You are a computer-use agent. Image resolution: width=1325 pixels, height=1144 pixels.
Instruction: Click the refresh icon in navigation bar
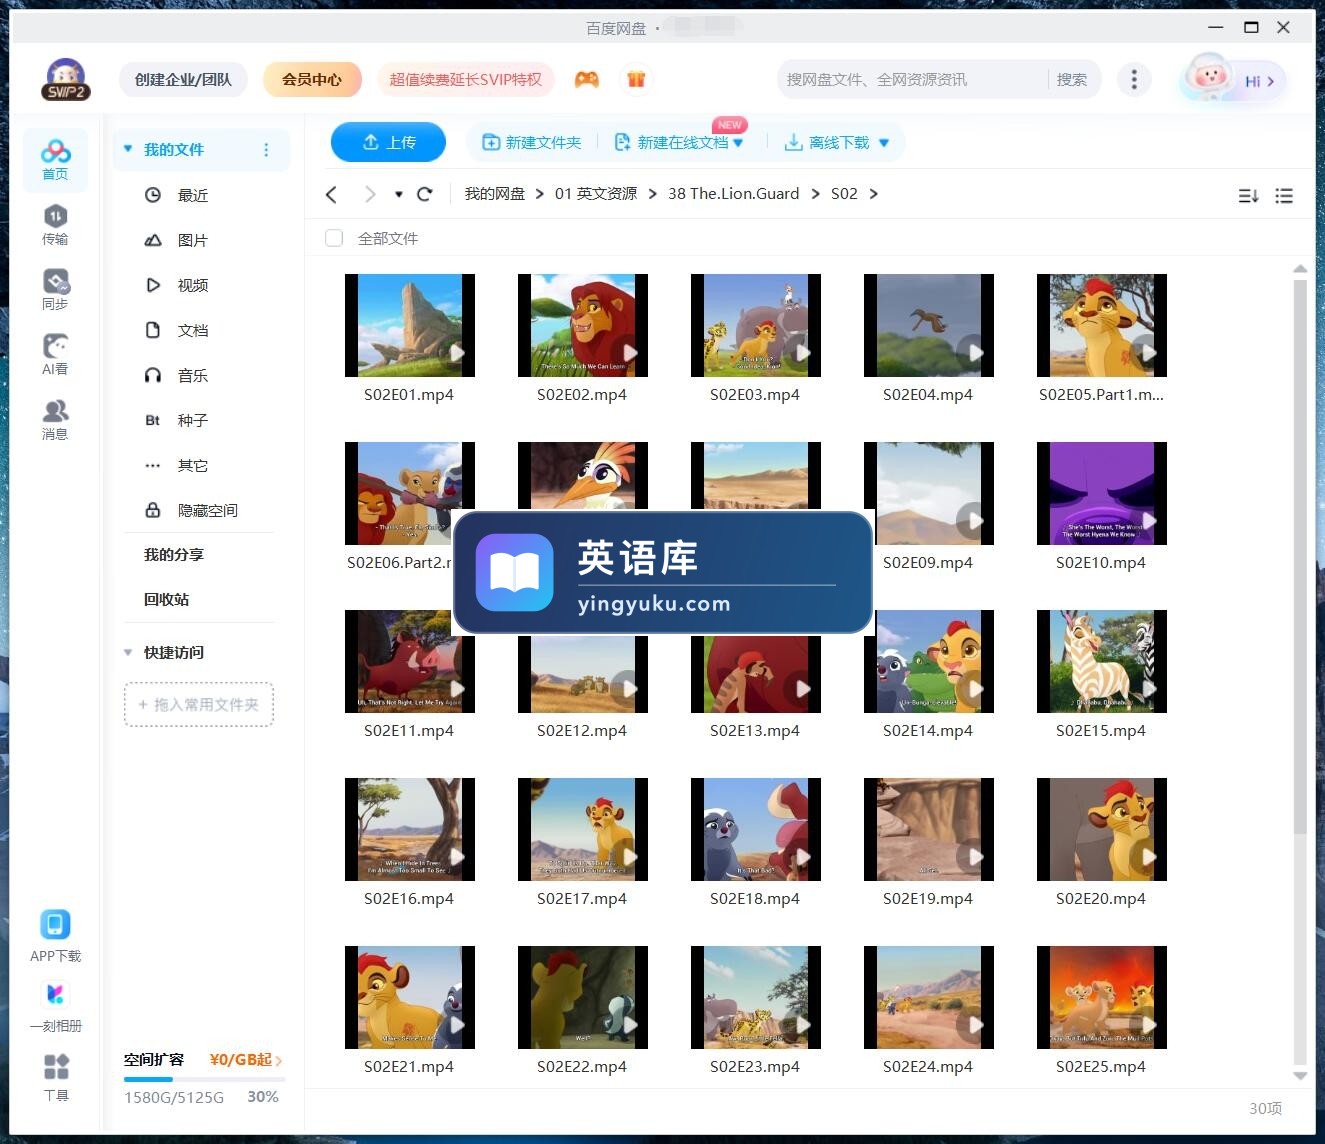pos(424,194)
